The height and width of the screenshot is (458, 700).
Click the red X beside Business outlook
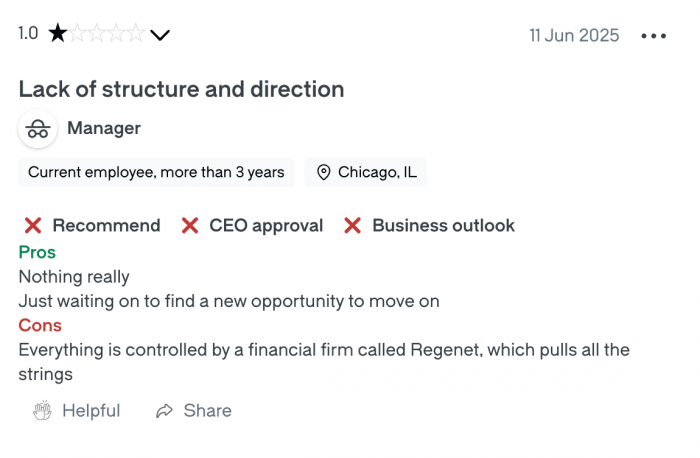352,226
